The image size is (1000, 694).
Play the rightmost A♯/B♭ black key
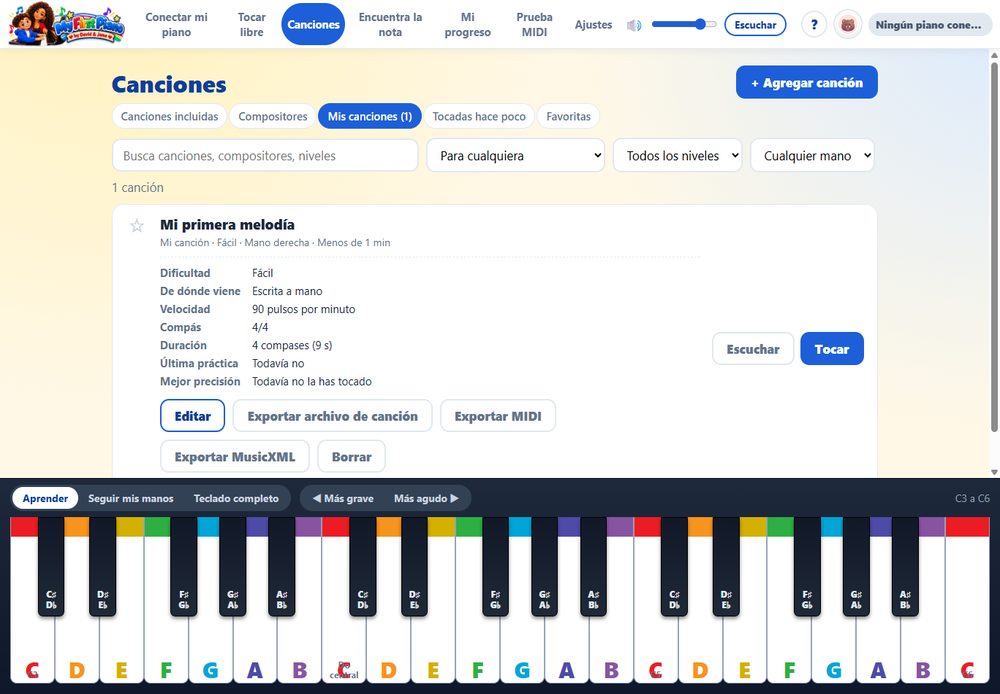[905, 568]
